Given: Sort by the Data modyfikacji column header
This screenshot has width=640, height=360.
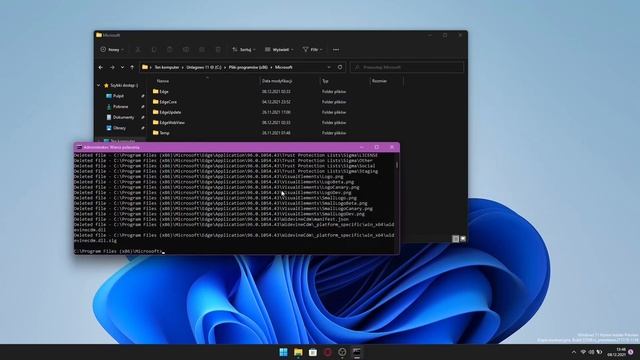Looking at the screenshot, I should click(x=277, y=81).
